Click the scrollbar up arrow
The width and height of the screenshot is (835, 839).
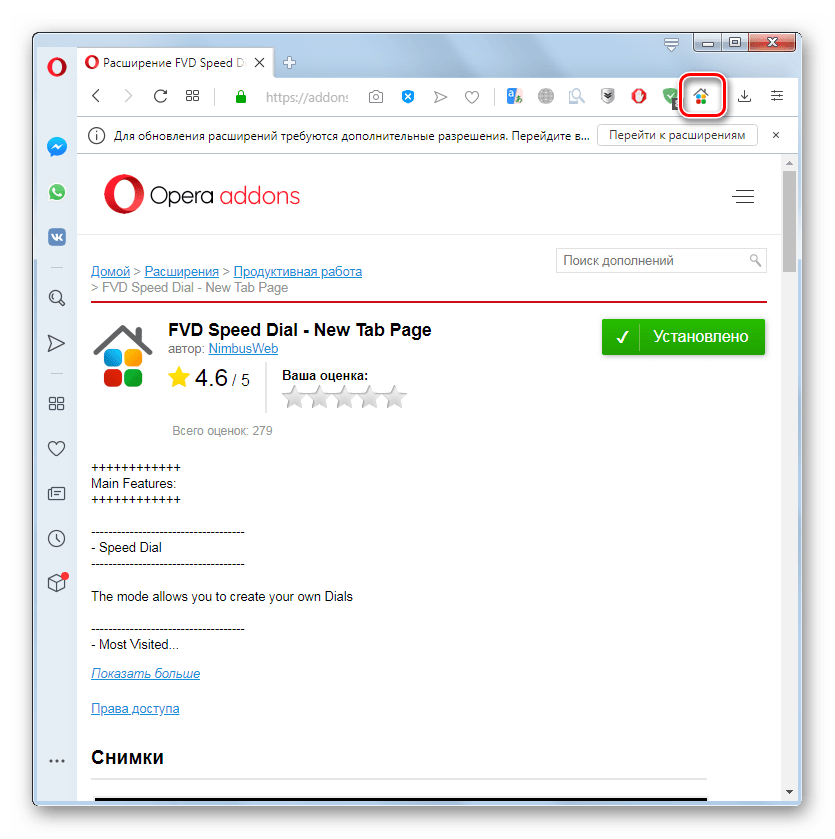click(x=790, y=163)
